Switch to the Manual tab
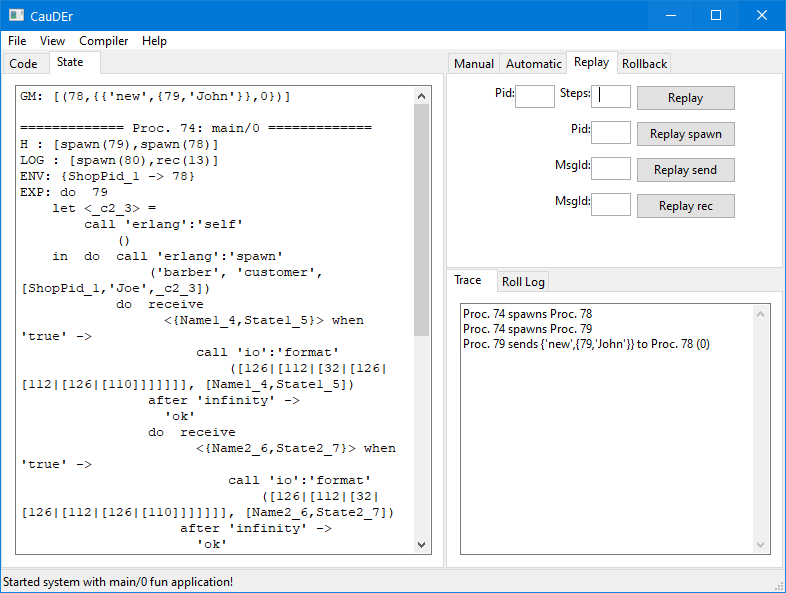786x593 pixels. [473, 63]
